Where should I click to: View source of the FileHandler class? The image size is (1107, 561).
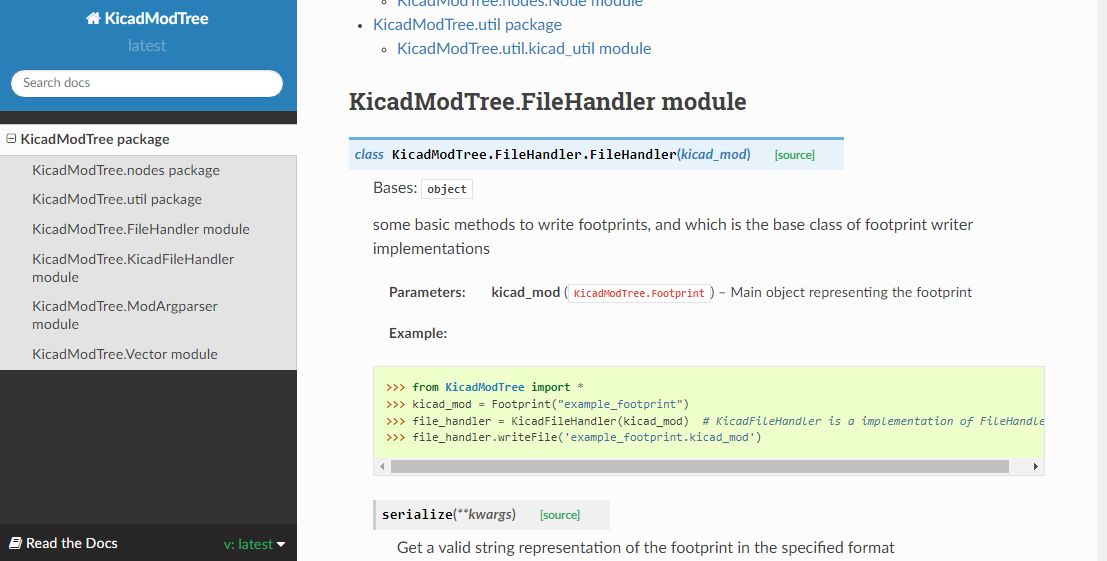click(794, 155)
